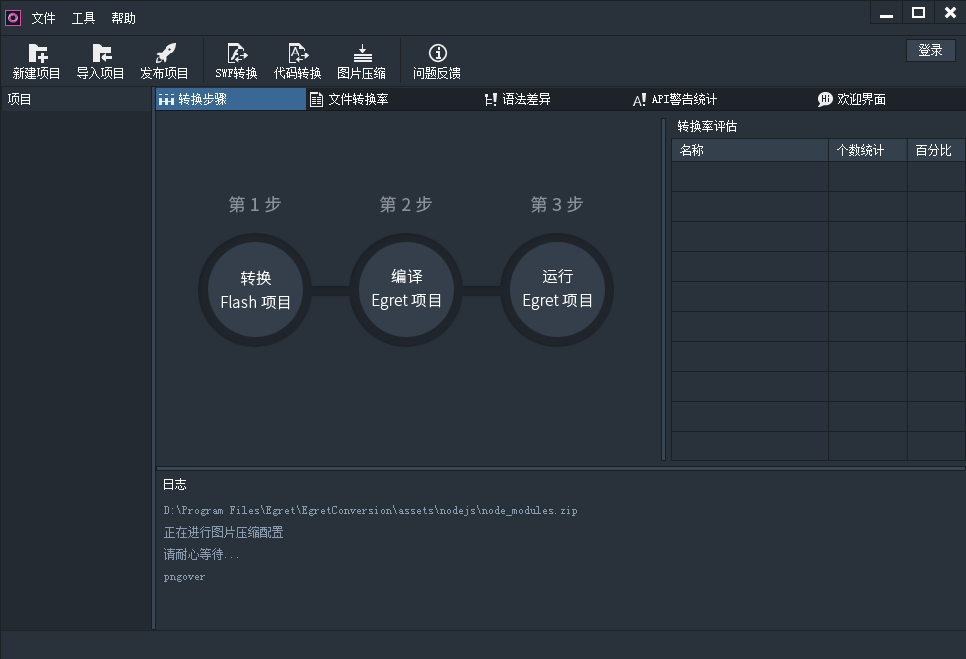Screen dimensions: 966x659
Task: Open 问题反馈 feedback info icon
Action: (x=437, y=54)
